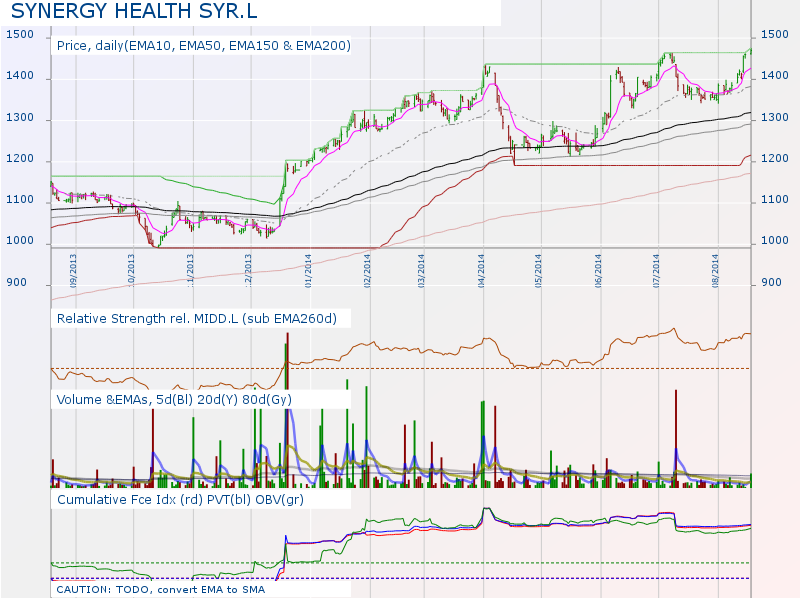Click the 03/2014 date marker
This screenshot has height=599, width=800.
422,270
